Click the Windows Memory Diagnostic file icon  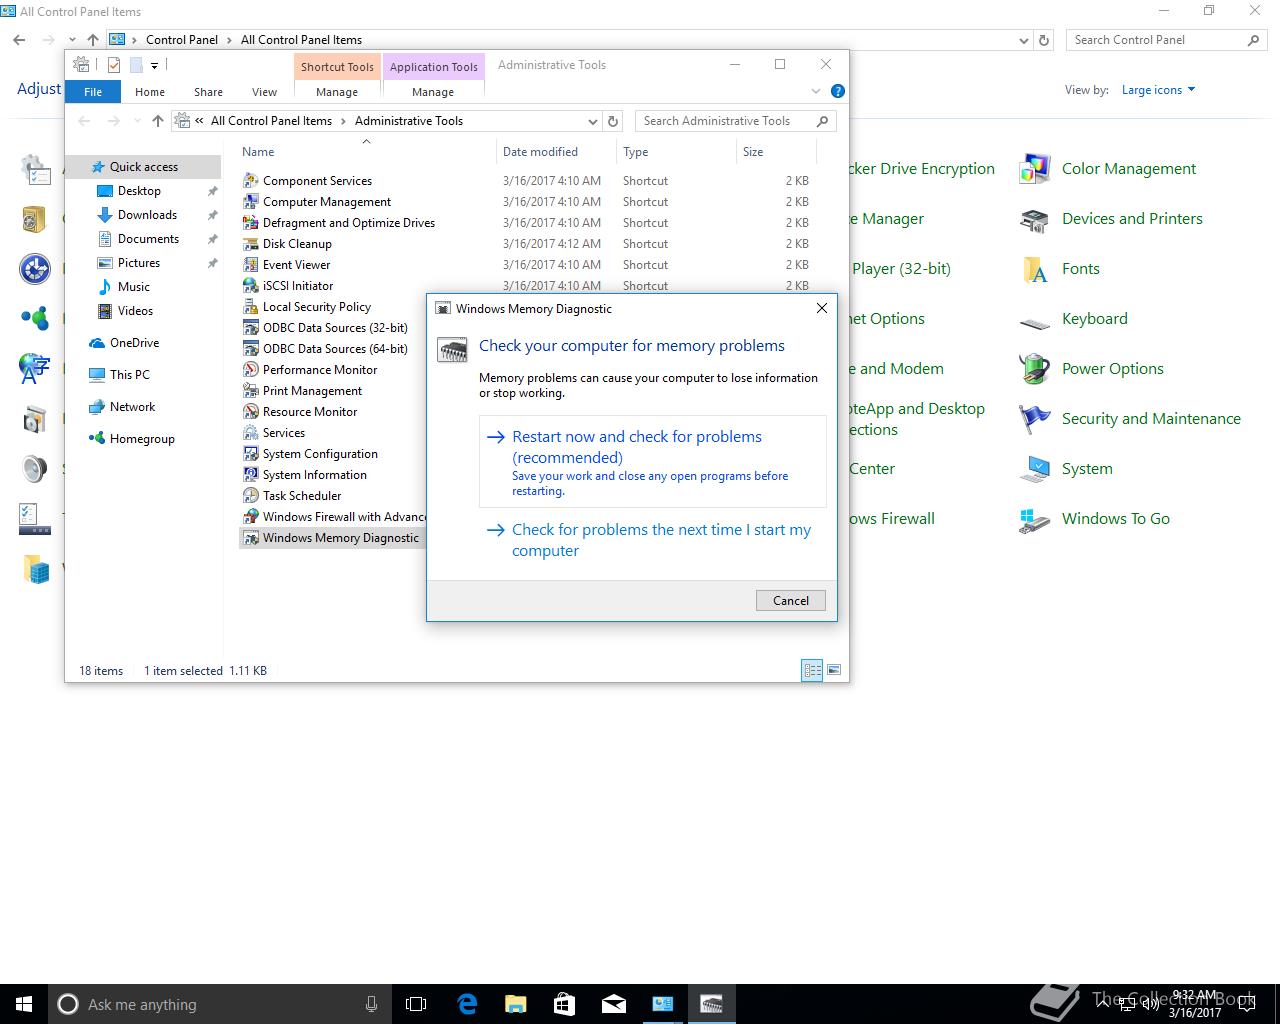(x=251, y=538)
